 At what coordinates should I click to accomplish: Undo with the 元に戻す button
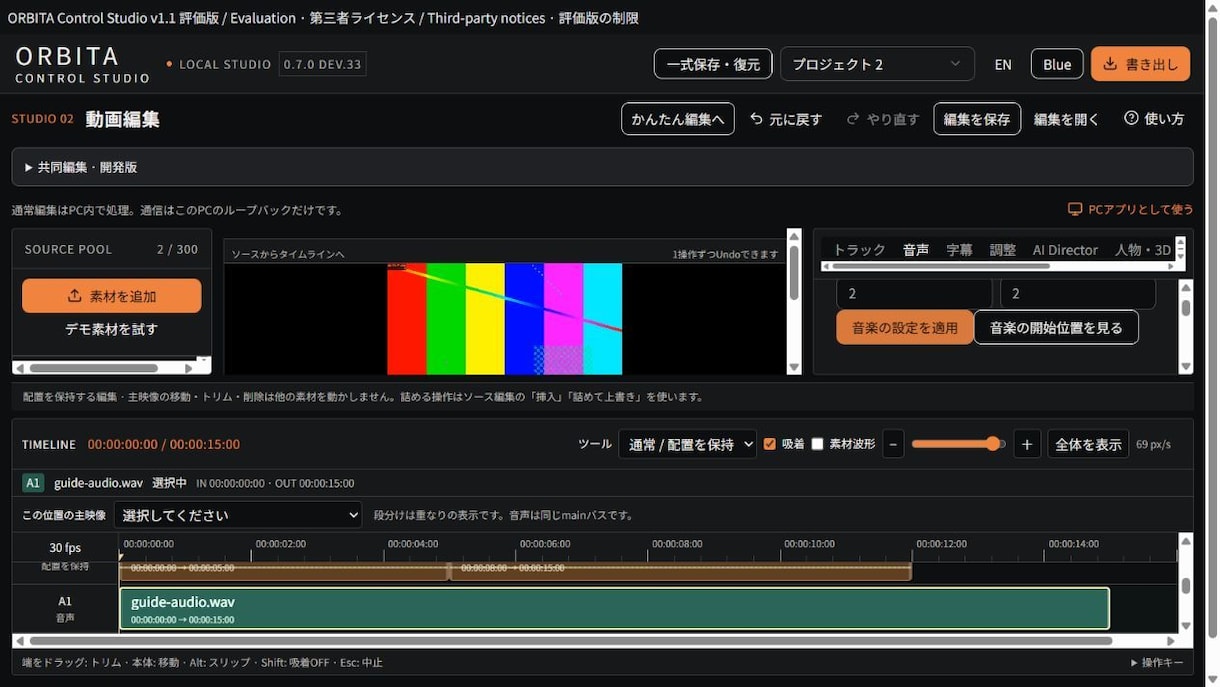pyautogui.click(x=786, y=119)
